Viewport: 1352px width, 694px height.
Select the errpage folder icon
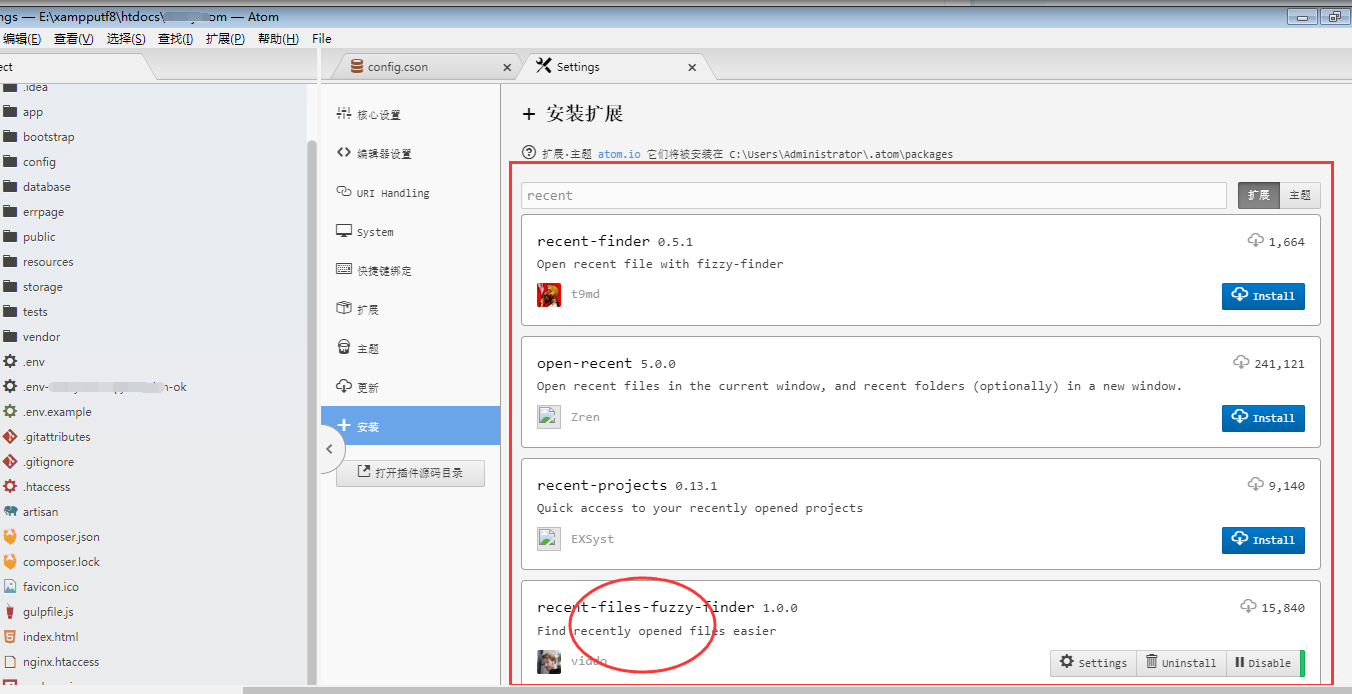click(x=10, y=211)
